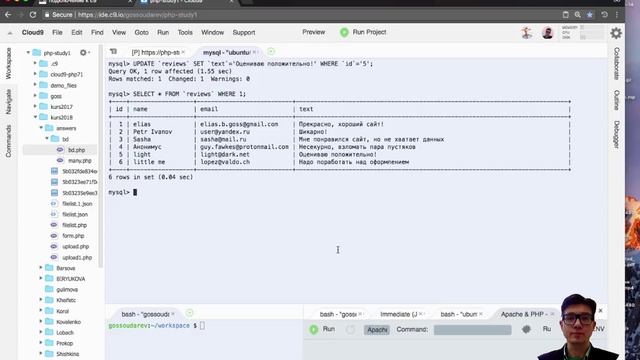Open the Edit menu
The width and height of the screenshot is (640, 360).
[77, 32]
